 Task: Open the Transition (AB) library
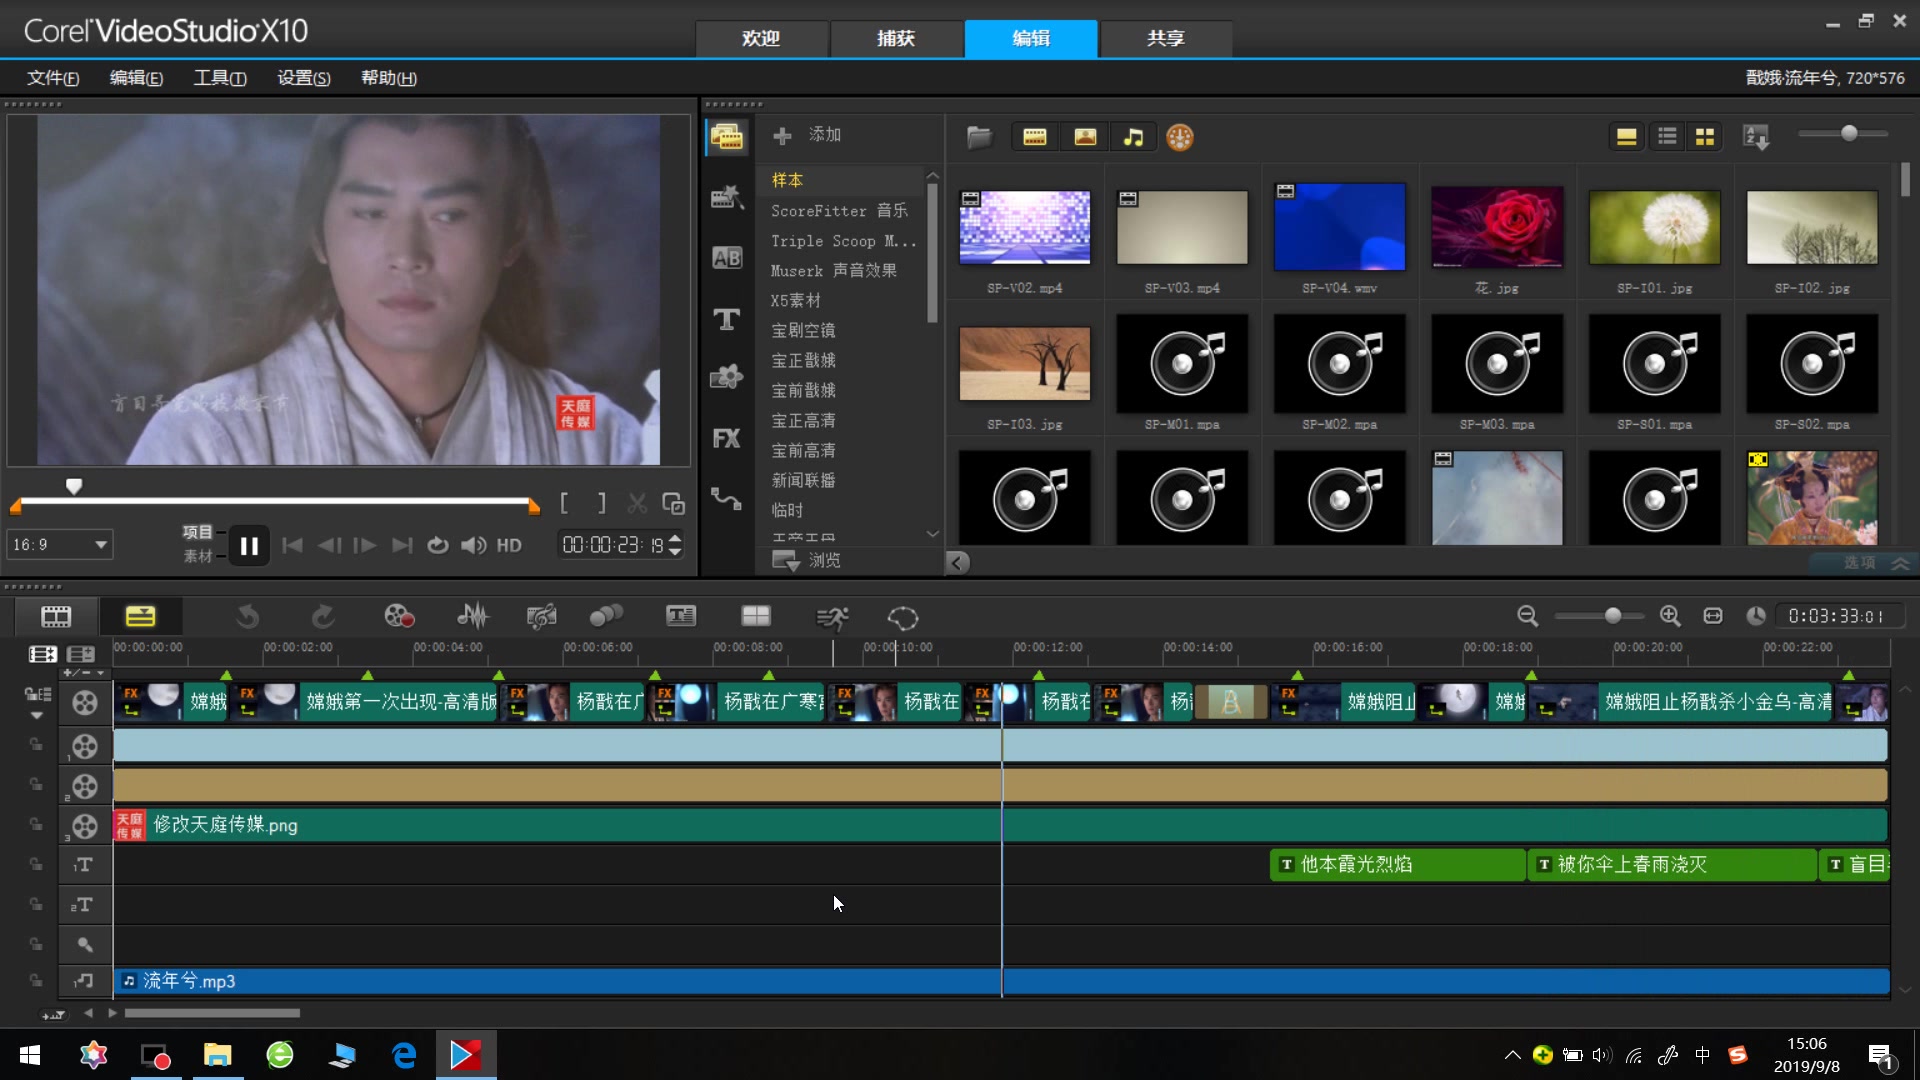click(x=727, y=258)
